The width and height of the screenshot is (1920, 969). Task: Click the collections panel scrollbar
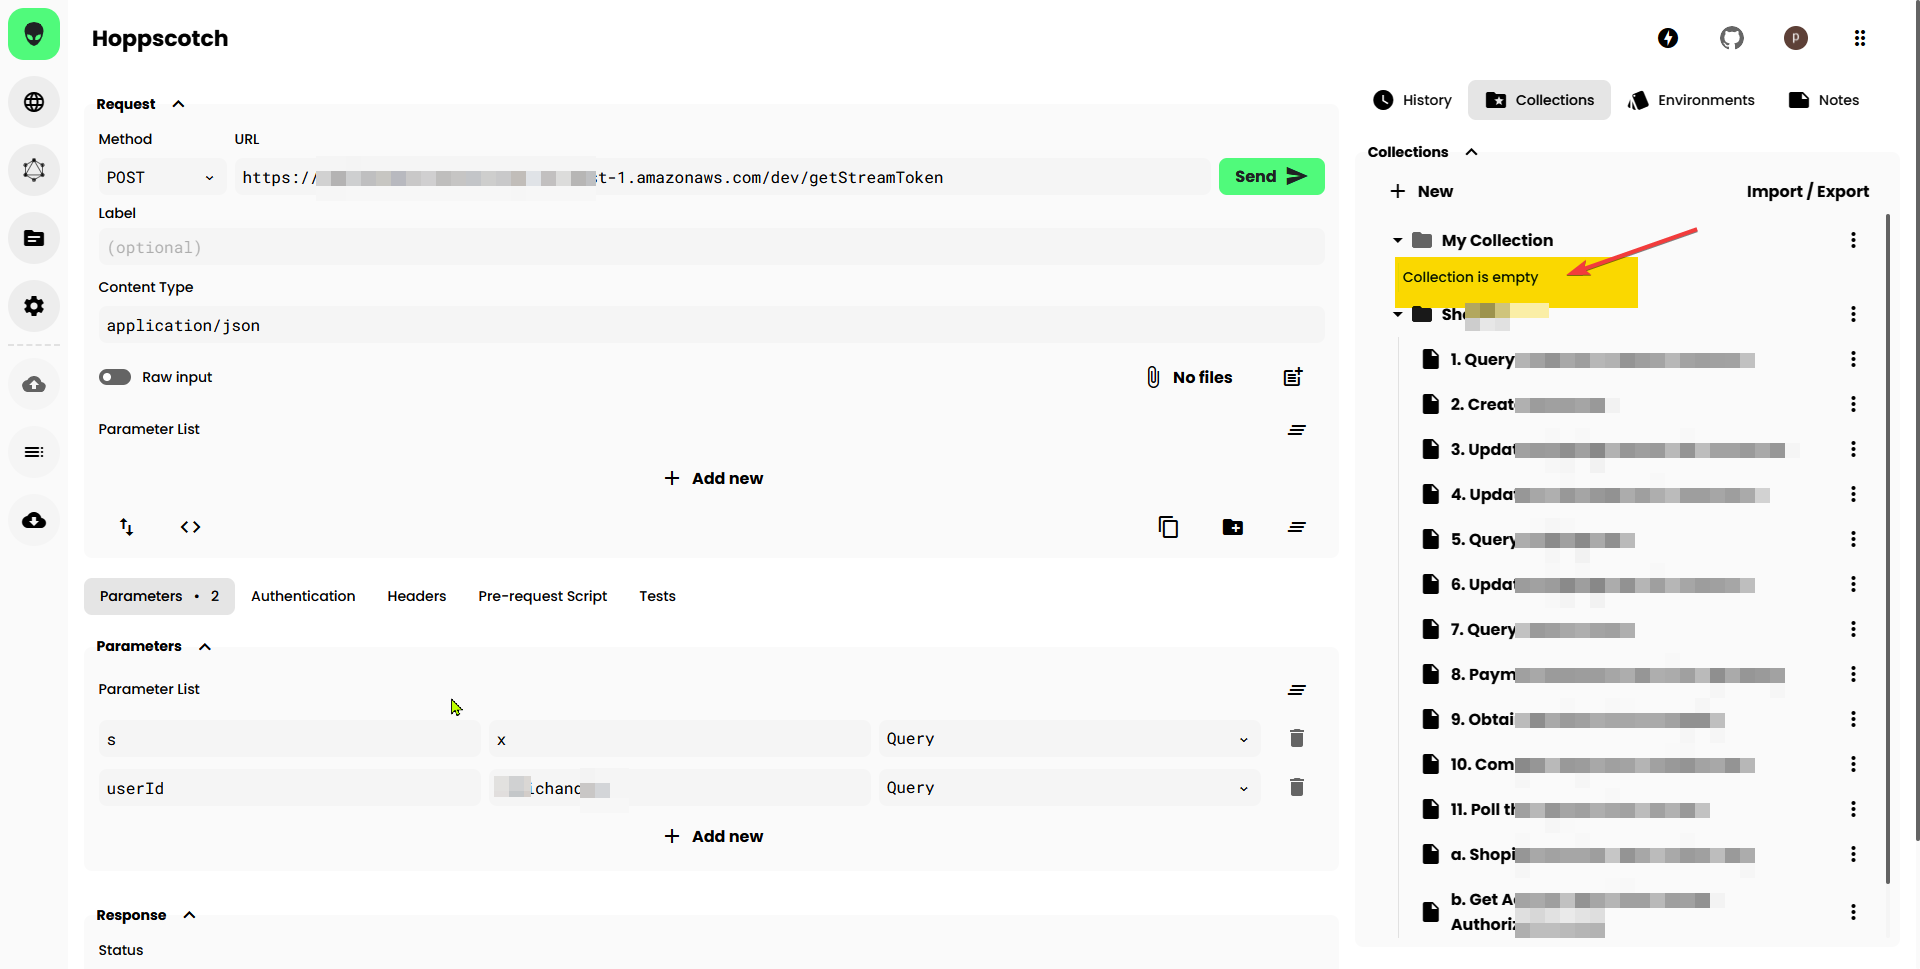[1888, 548]
